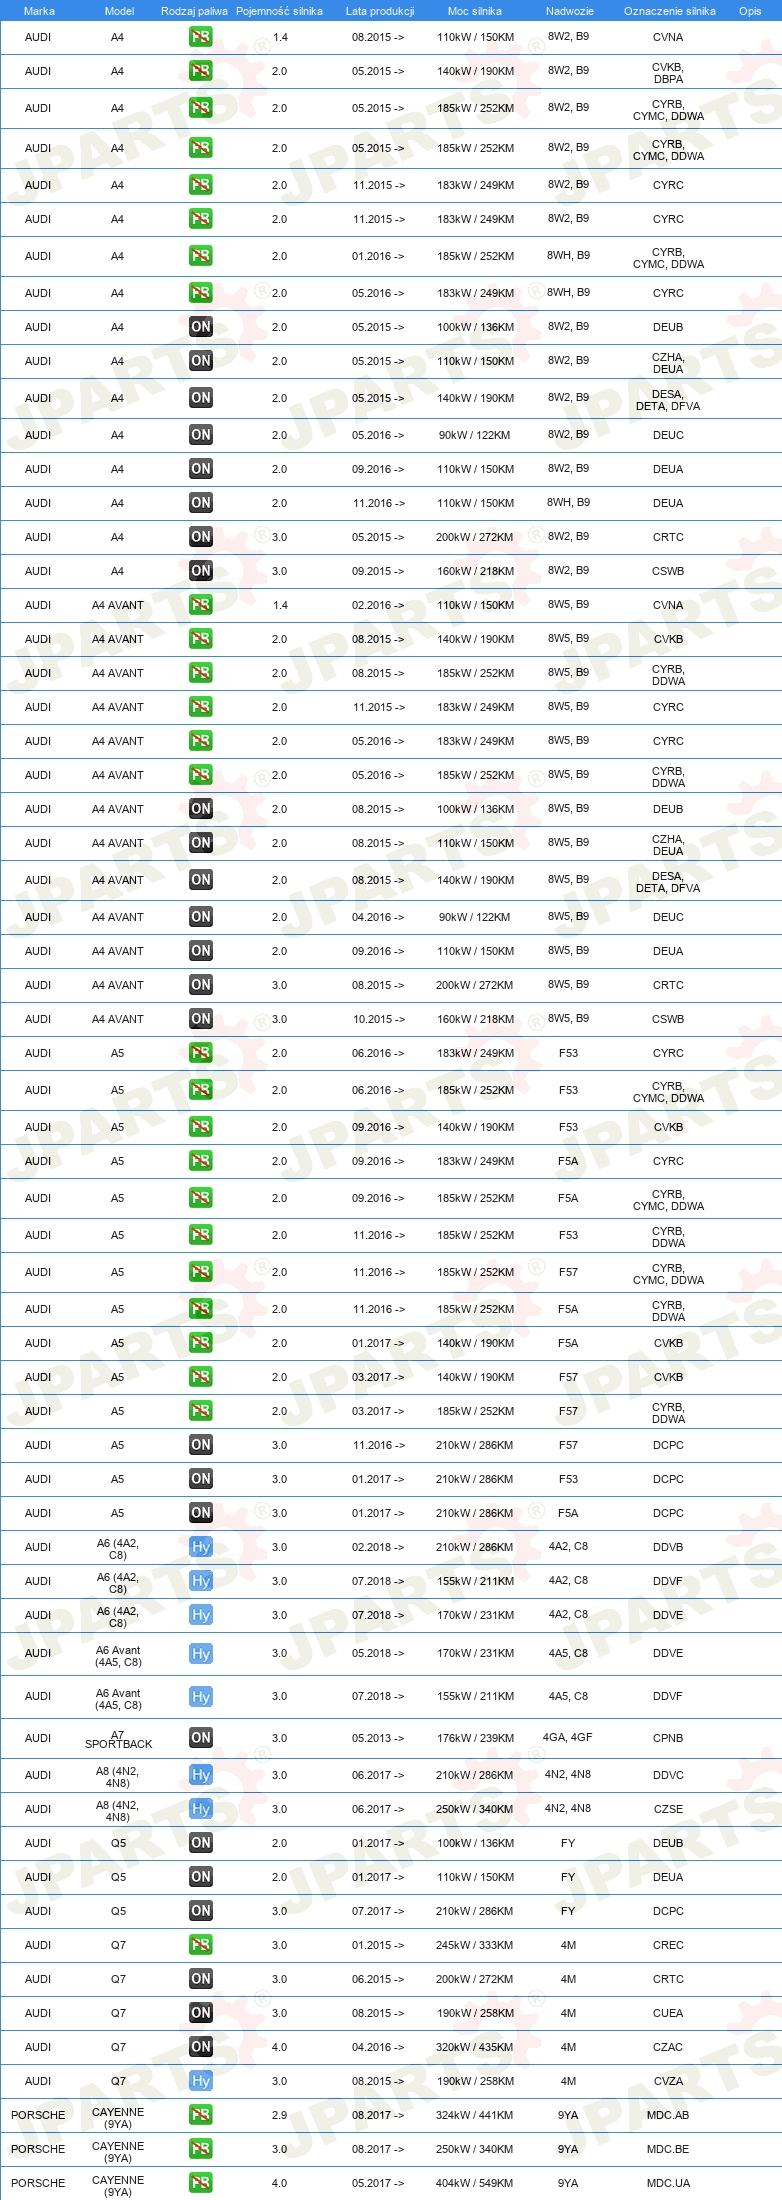782x2200 pixels.
Task: Click the ON diesel icon in the A7 Sportback row
Action: click(x=201, y=1738)
